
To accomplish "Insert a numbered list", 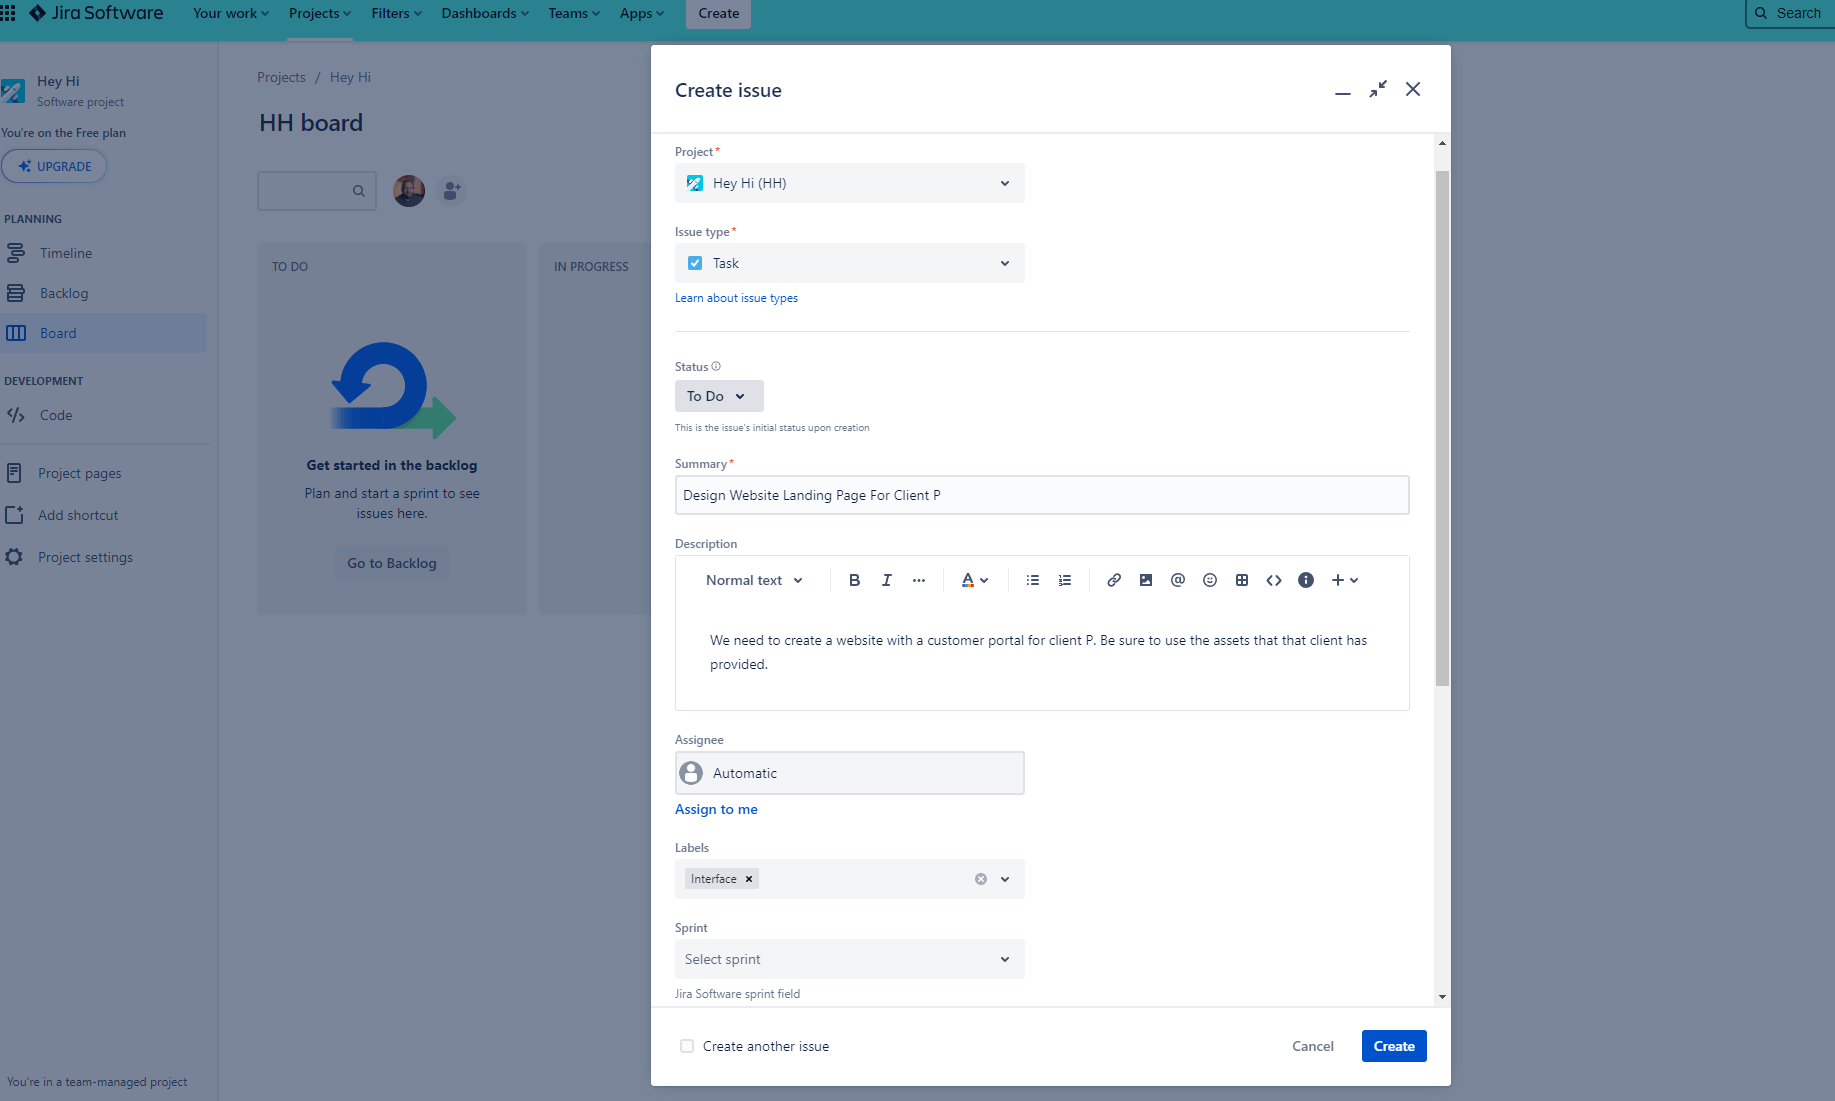I will pos(1064,580).
